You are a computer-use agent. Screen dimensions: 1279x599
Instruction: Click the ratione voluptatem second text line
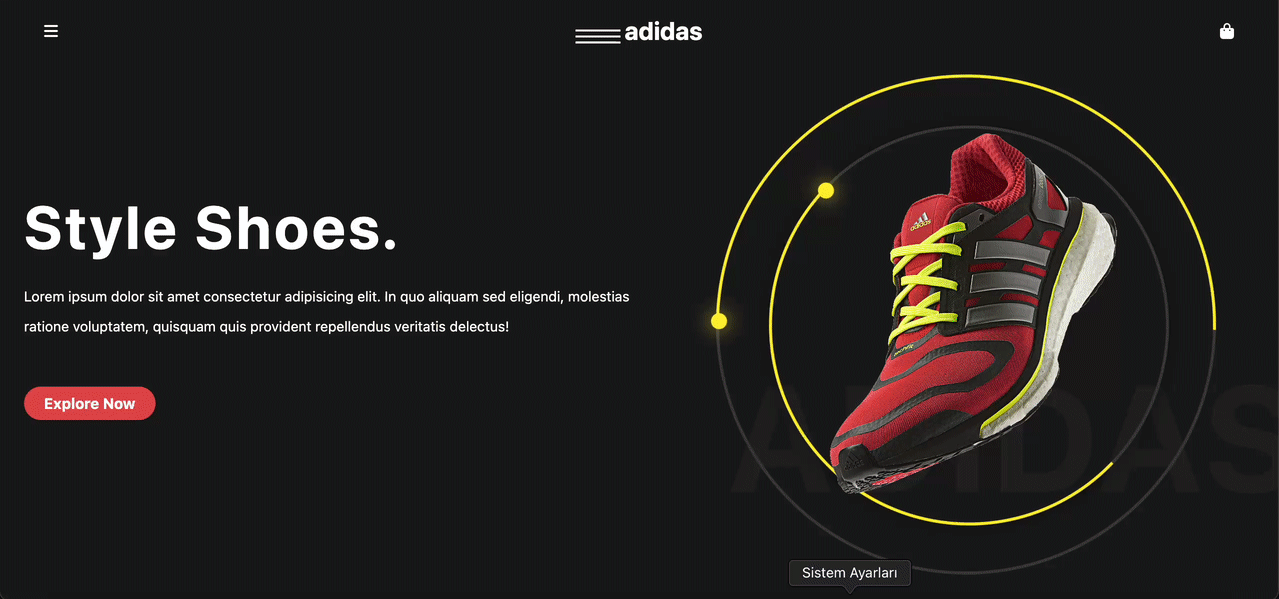point(267,327)
